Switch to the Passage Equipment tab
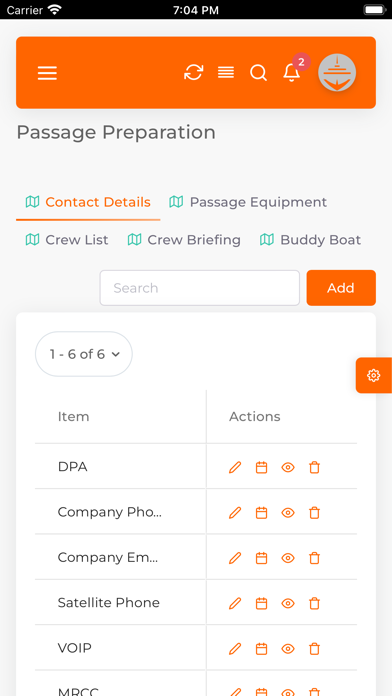392x696 pixels. click(x=248, y=202)
